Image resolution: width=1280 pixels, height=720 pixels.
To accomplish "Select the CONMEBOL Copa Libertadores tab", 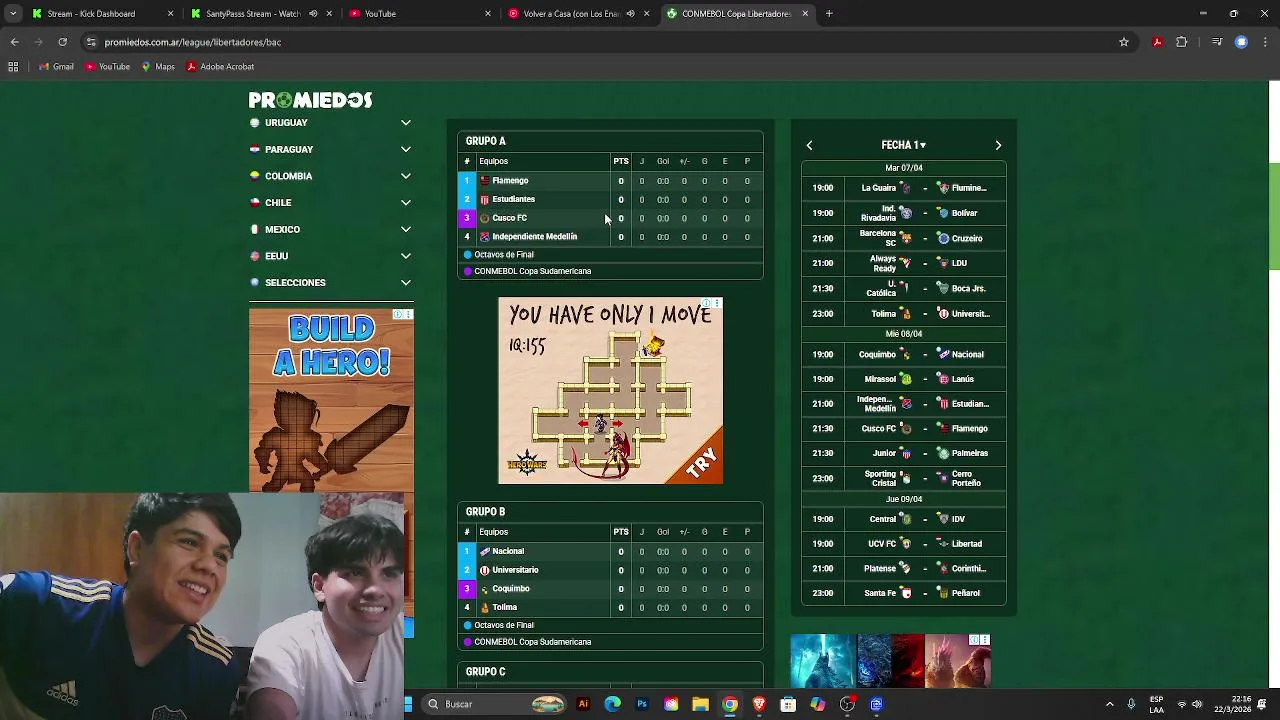I will click(x=737, y=14).
